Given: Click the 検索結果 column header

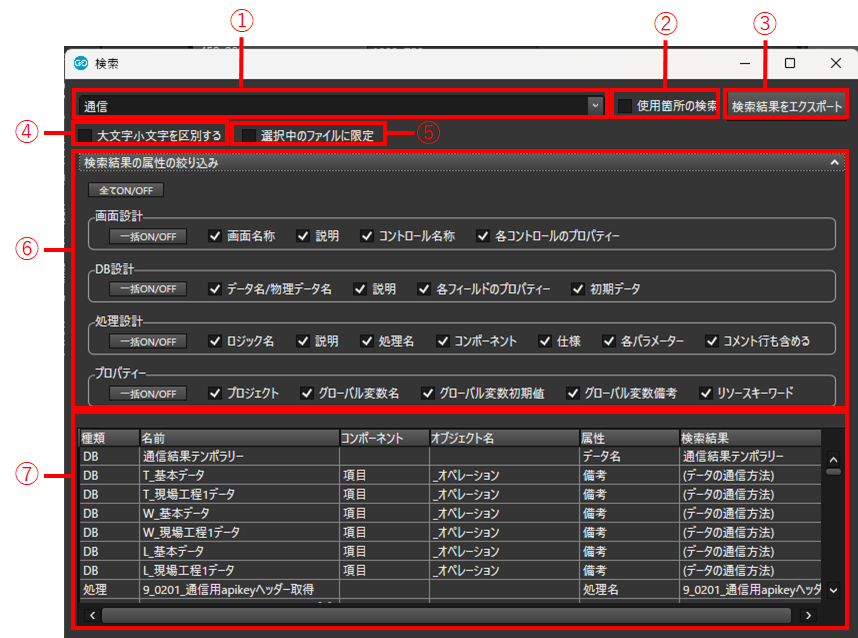Looking at the screenshot, I should (748, 438).
